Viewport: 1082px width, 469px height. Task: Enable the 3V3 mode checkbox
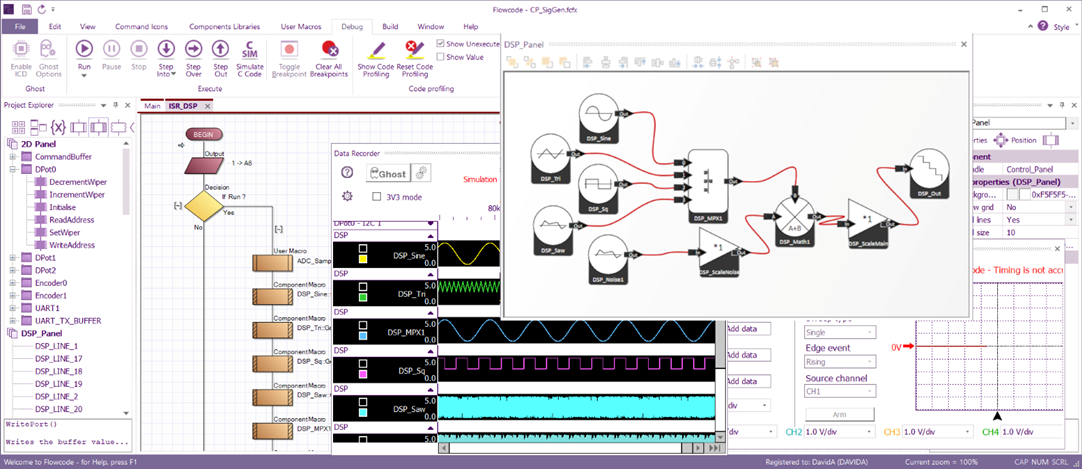(377, 197)
